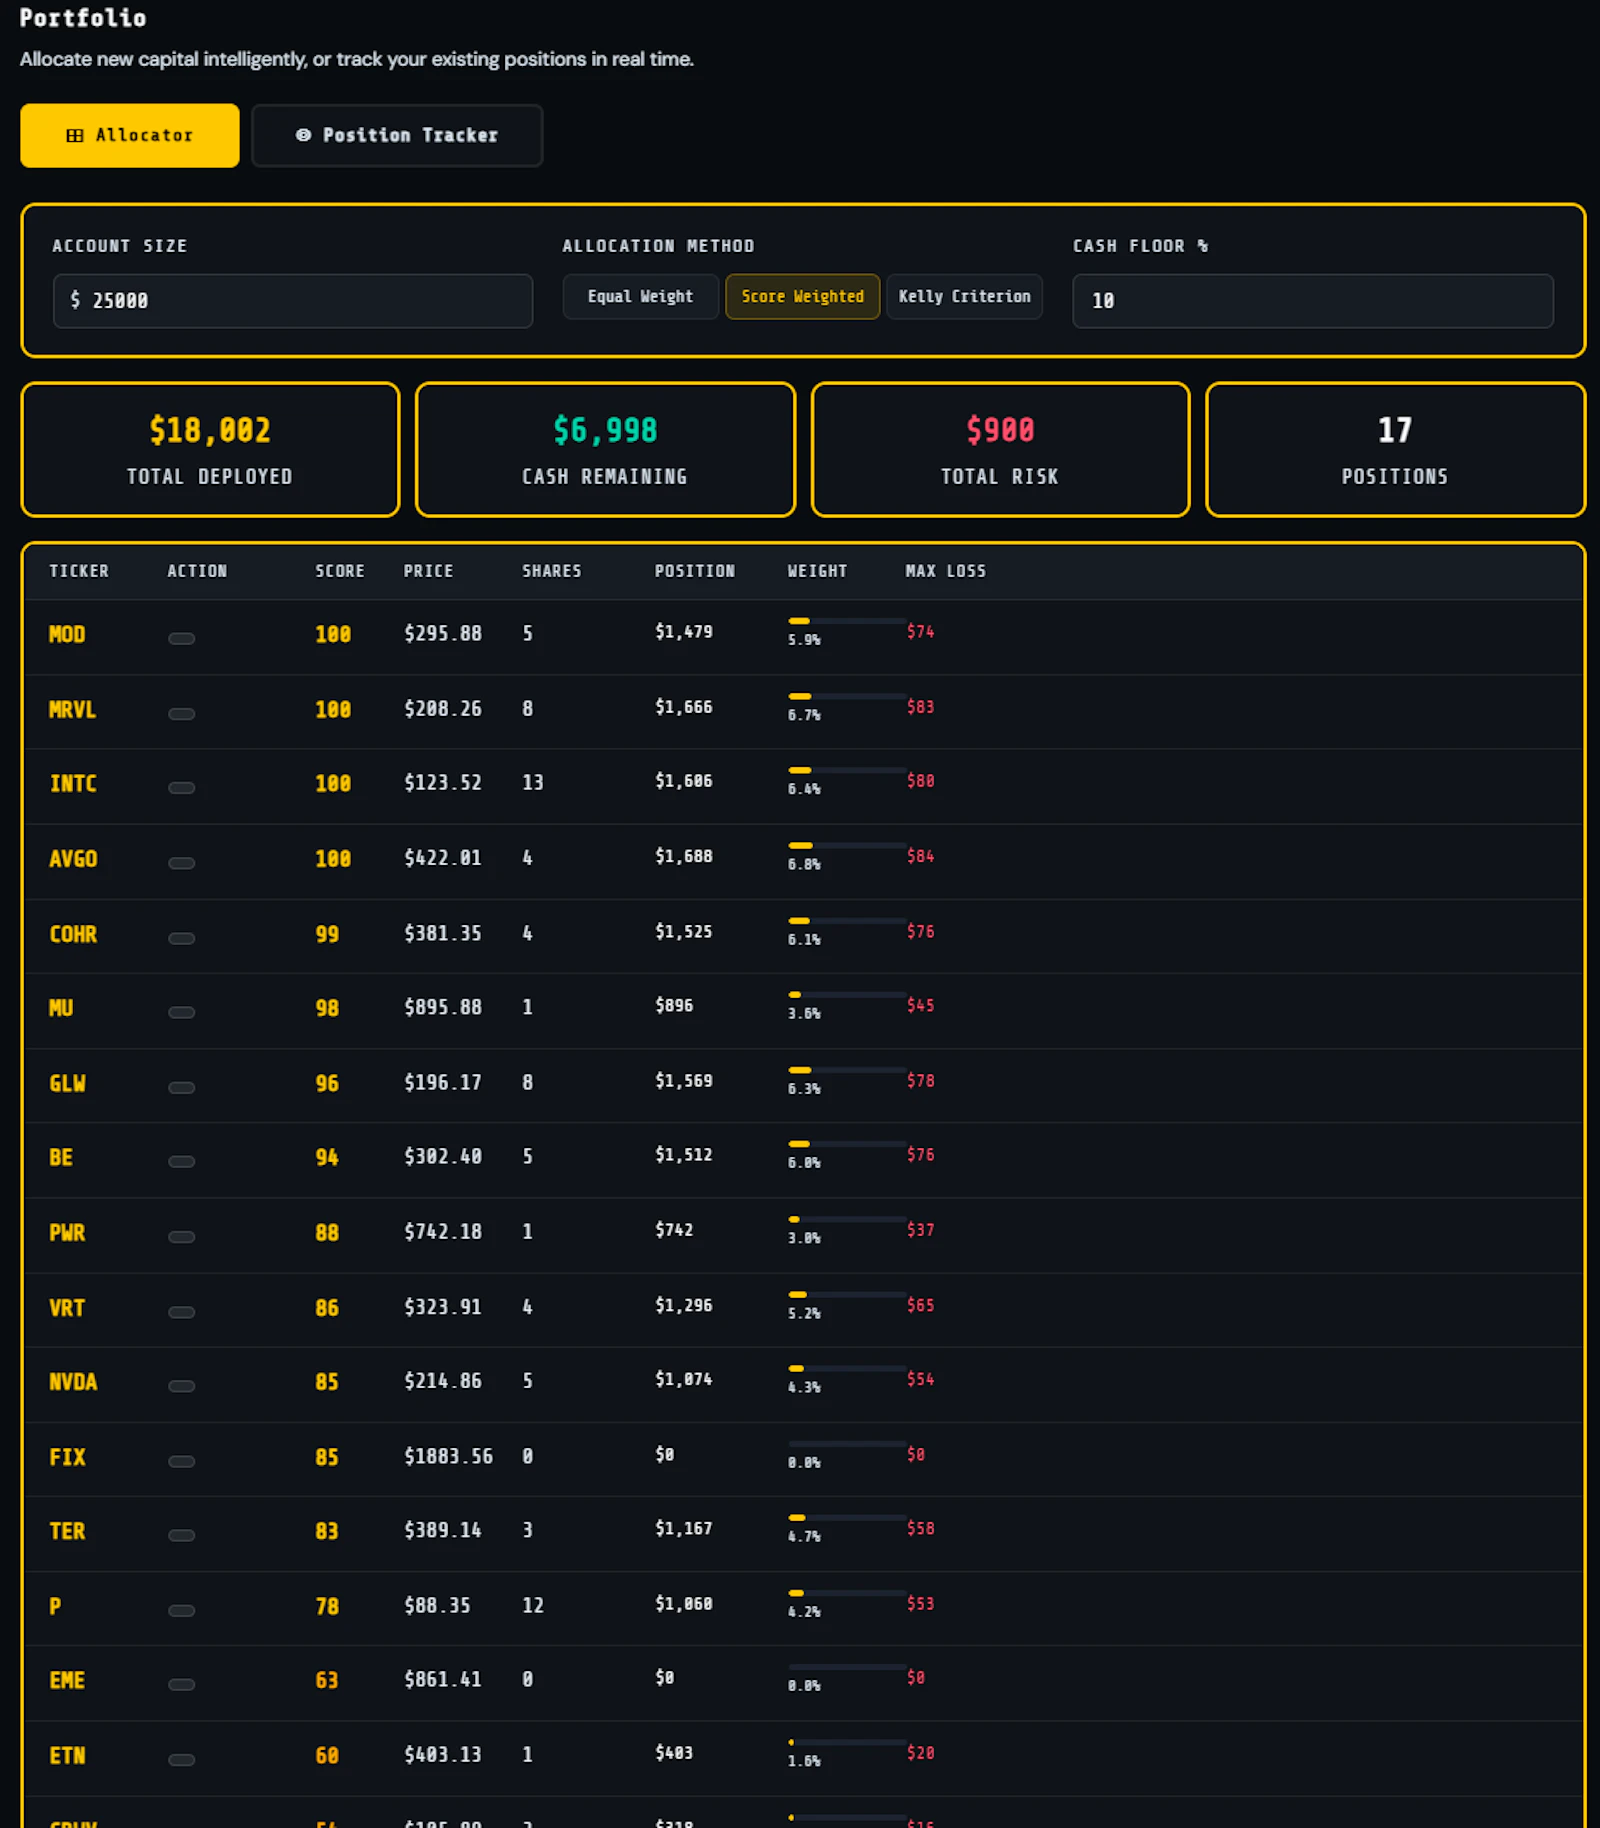Sort by the Position column header

click(695, 571)
